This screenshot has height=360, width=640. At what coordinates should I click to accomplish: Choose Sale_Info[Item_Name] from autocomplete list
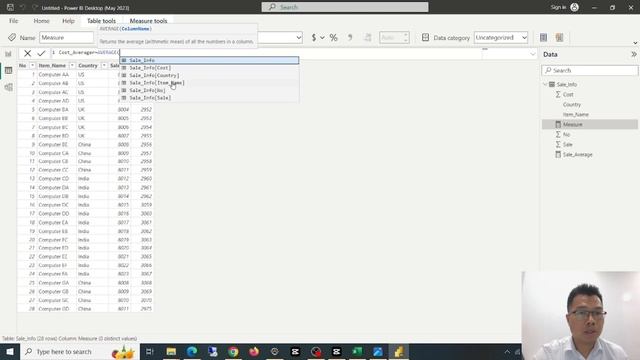click(x=209, y=83)
